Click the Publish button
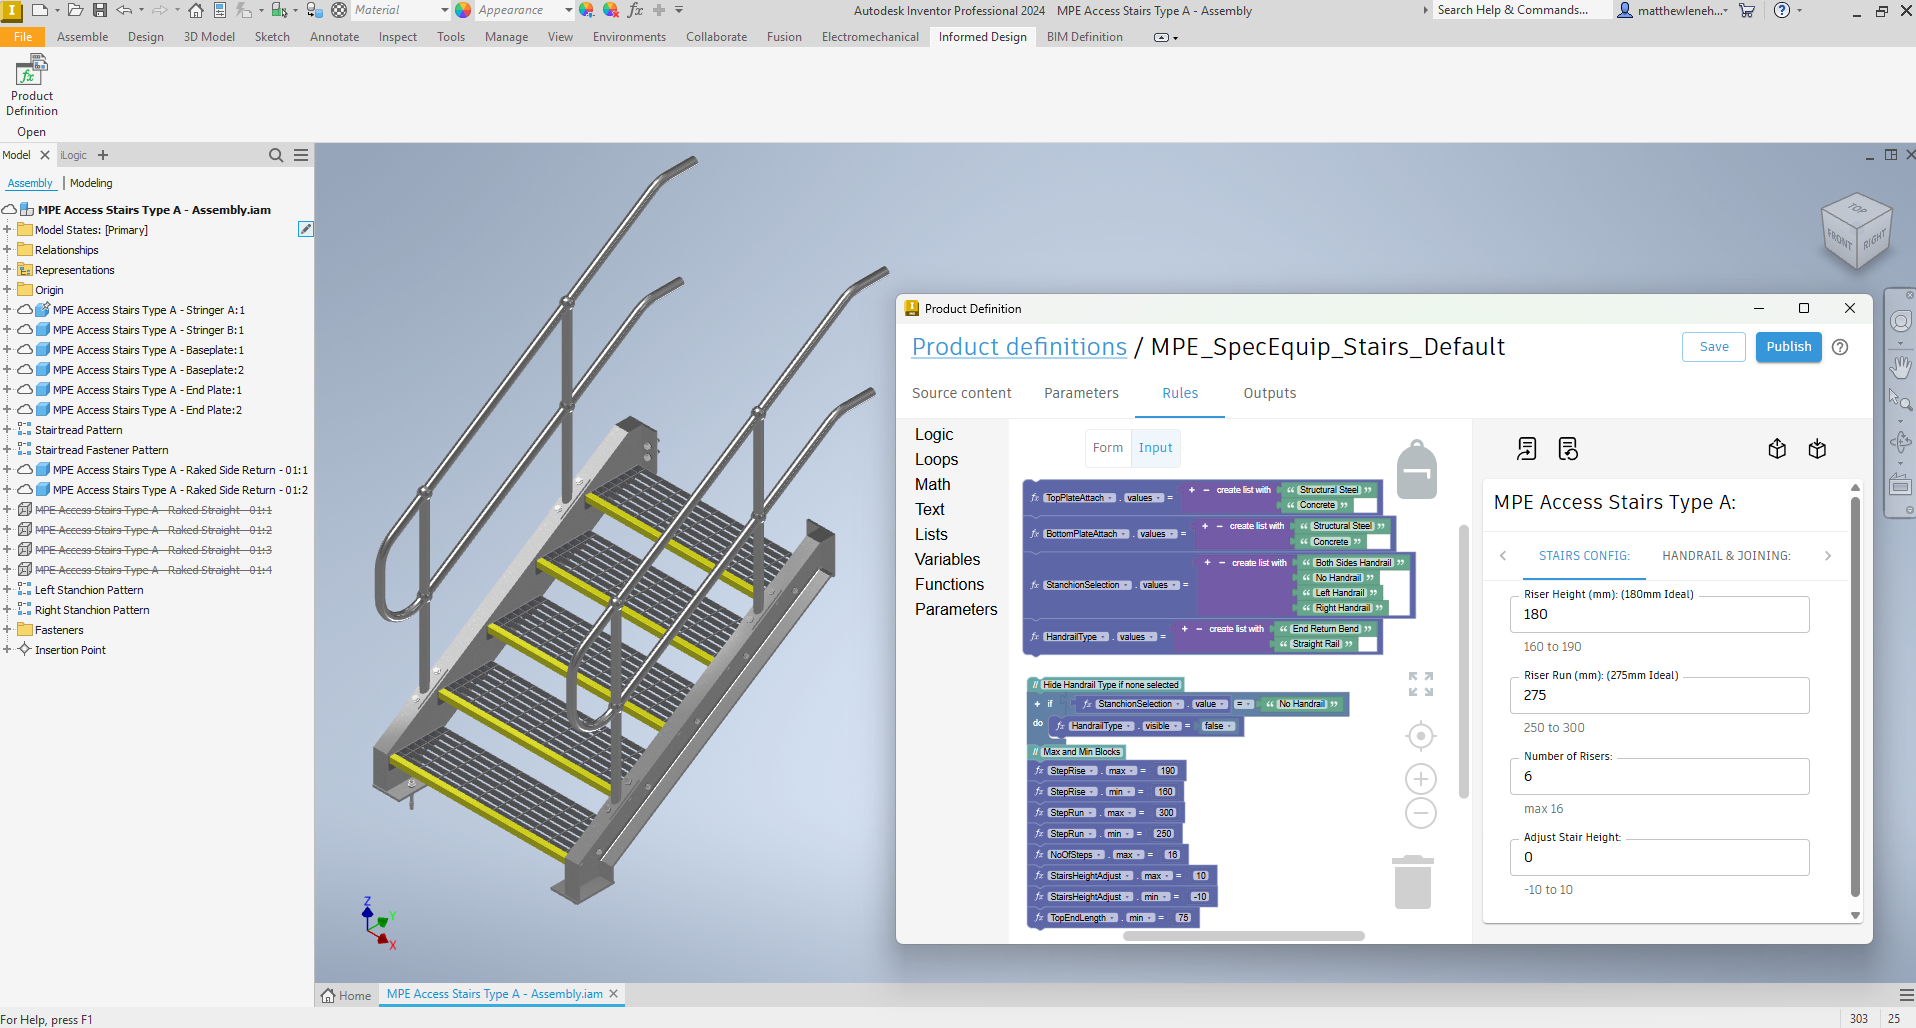This screenshot has width=1916, height=1028. click(1788, 347)
